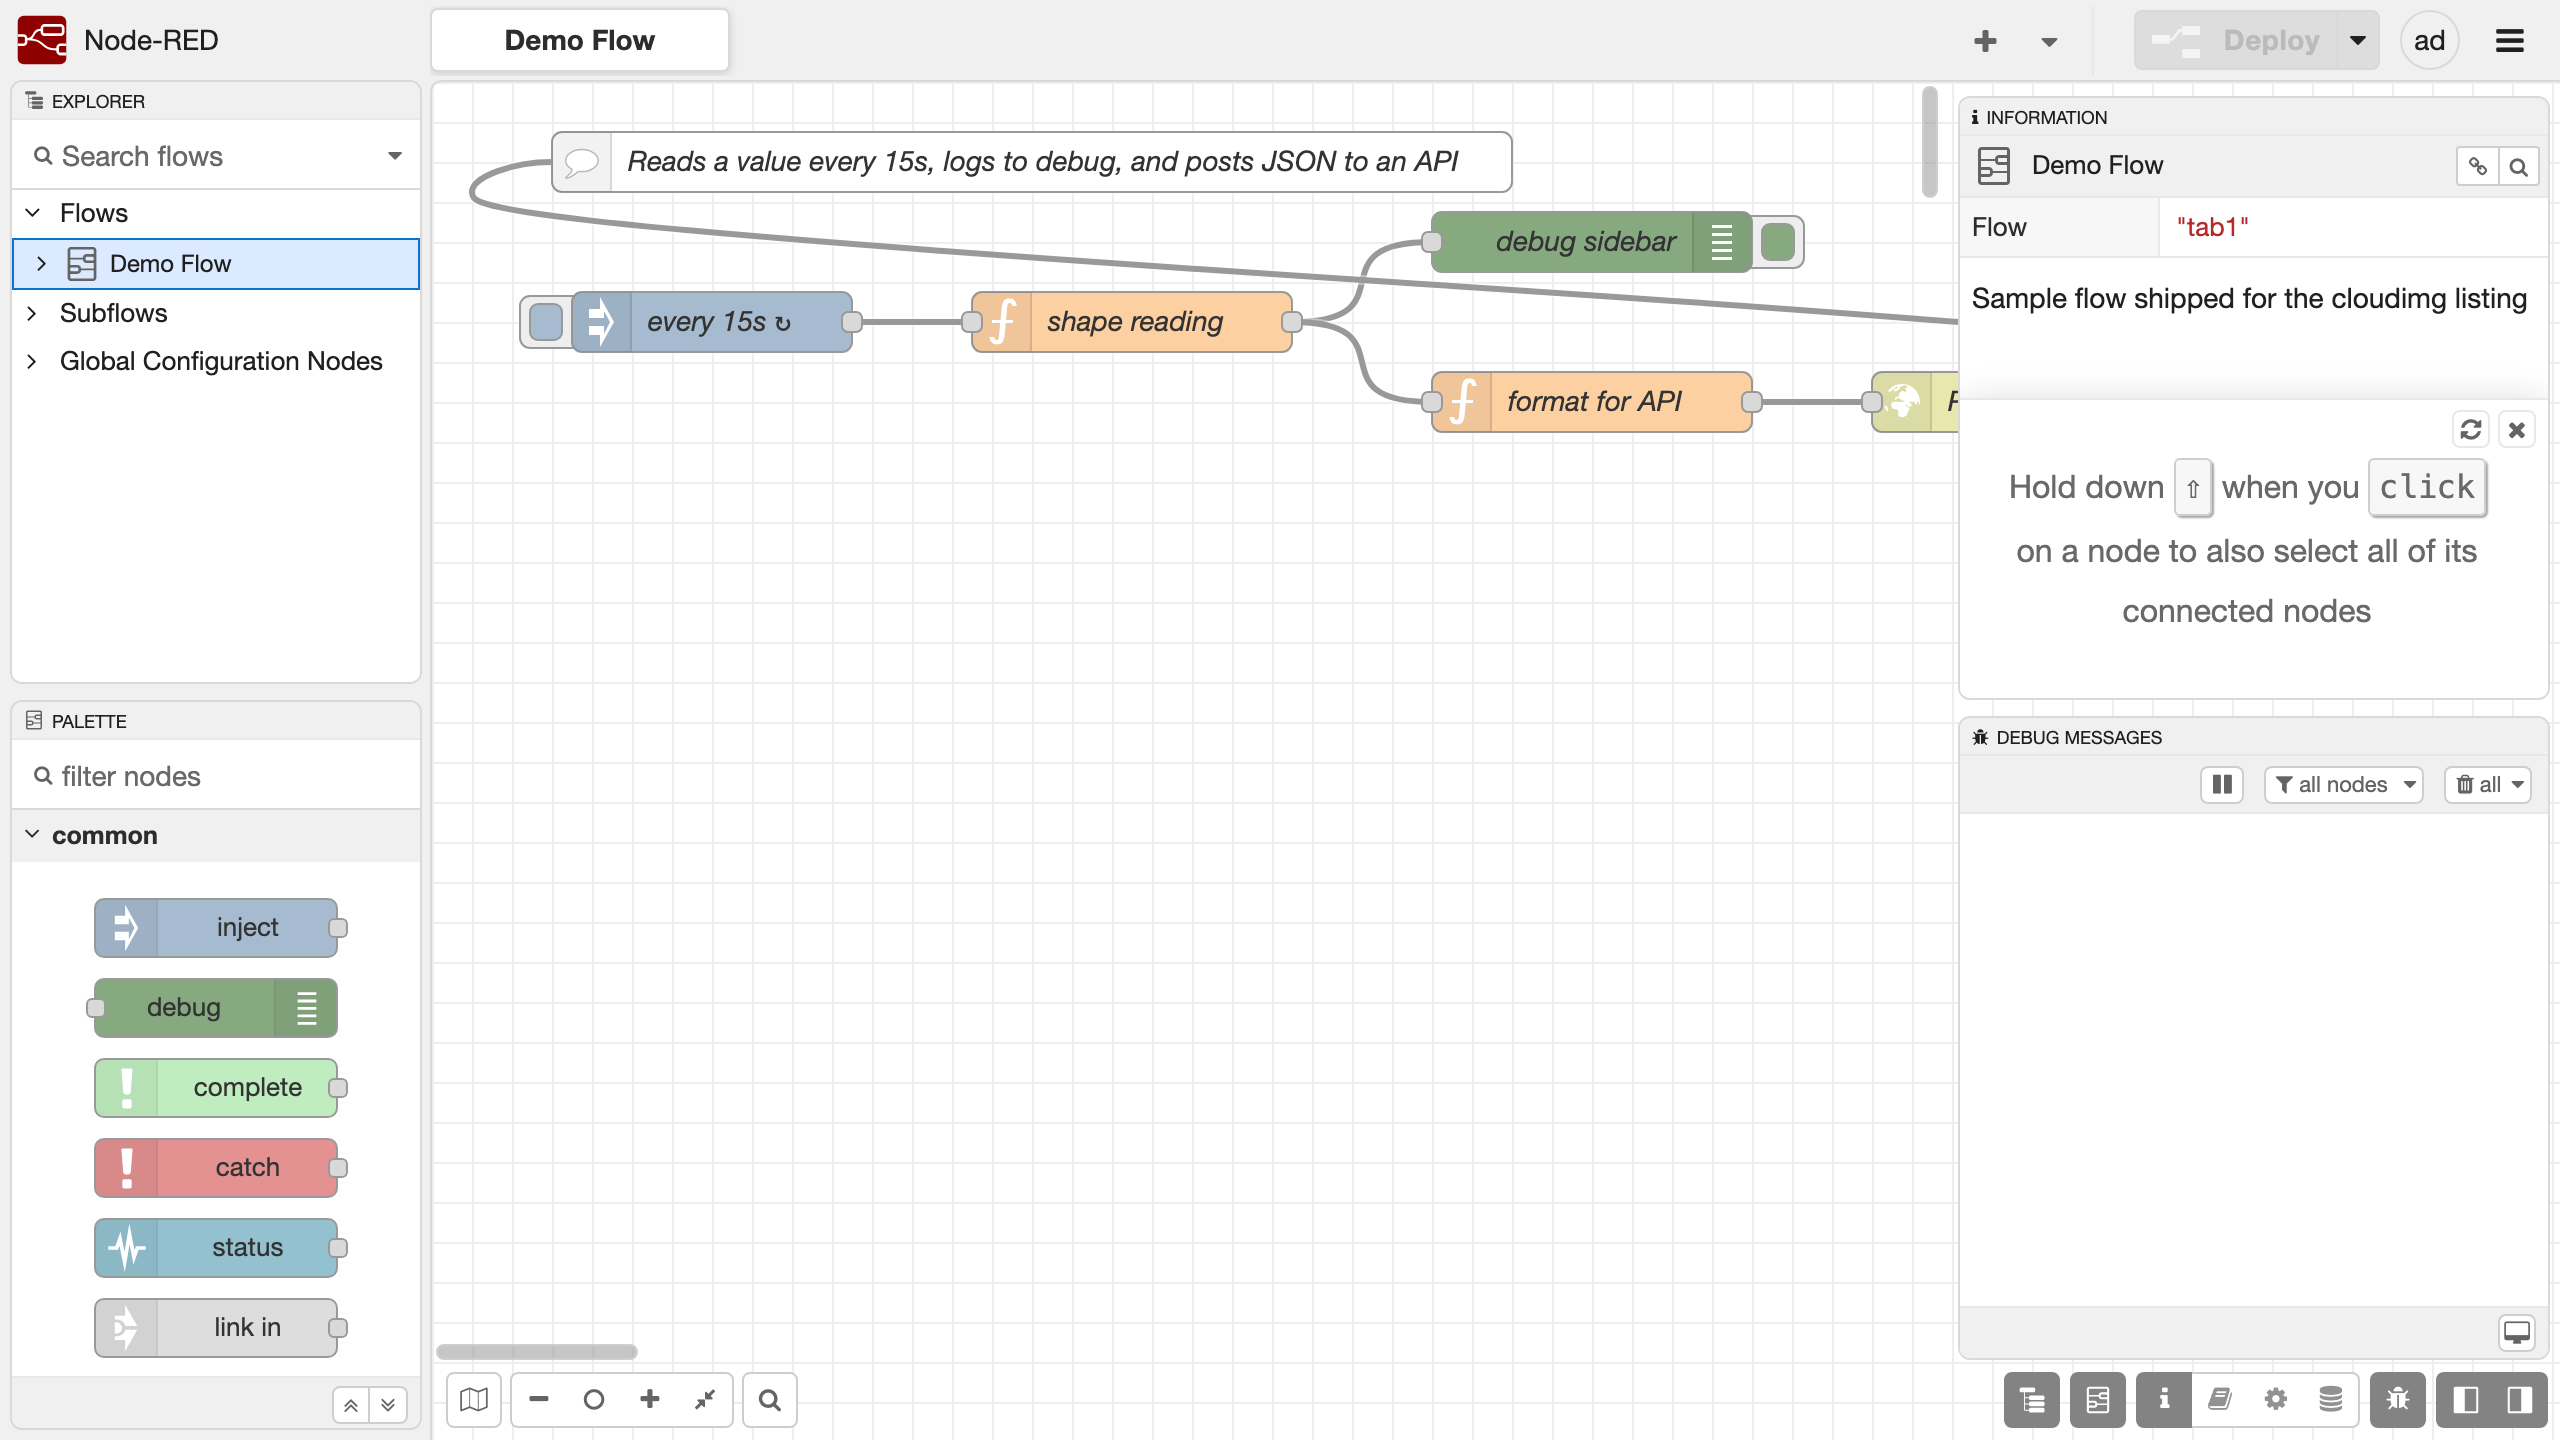Toggle the debug sidebar node output button
2560x1440 pixels.
(x=1778, y=242)
